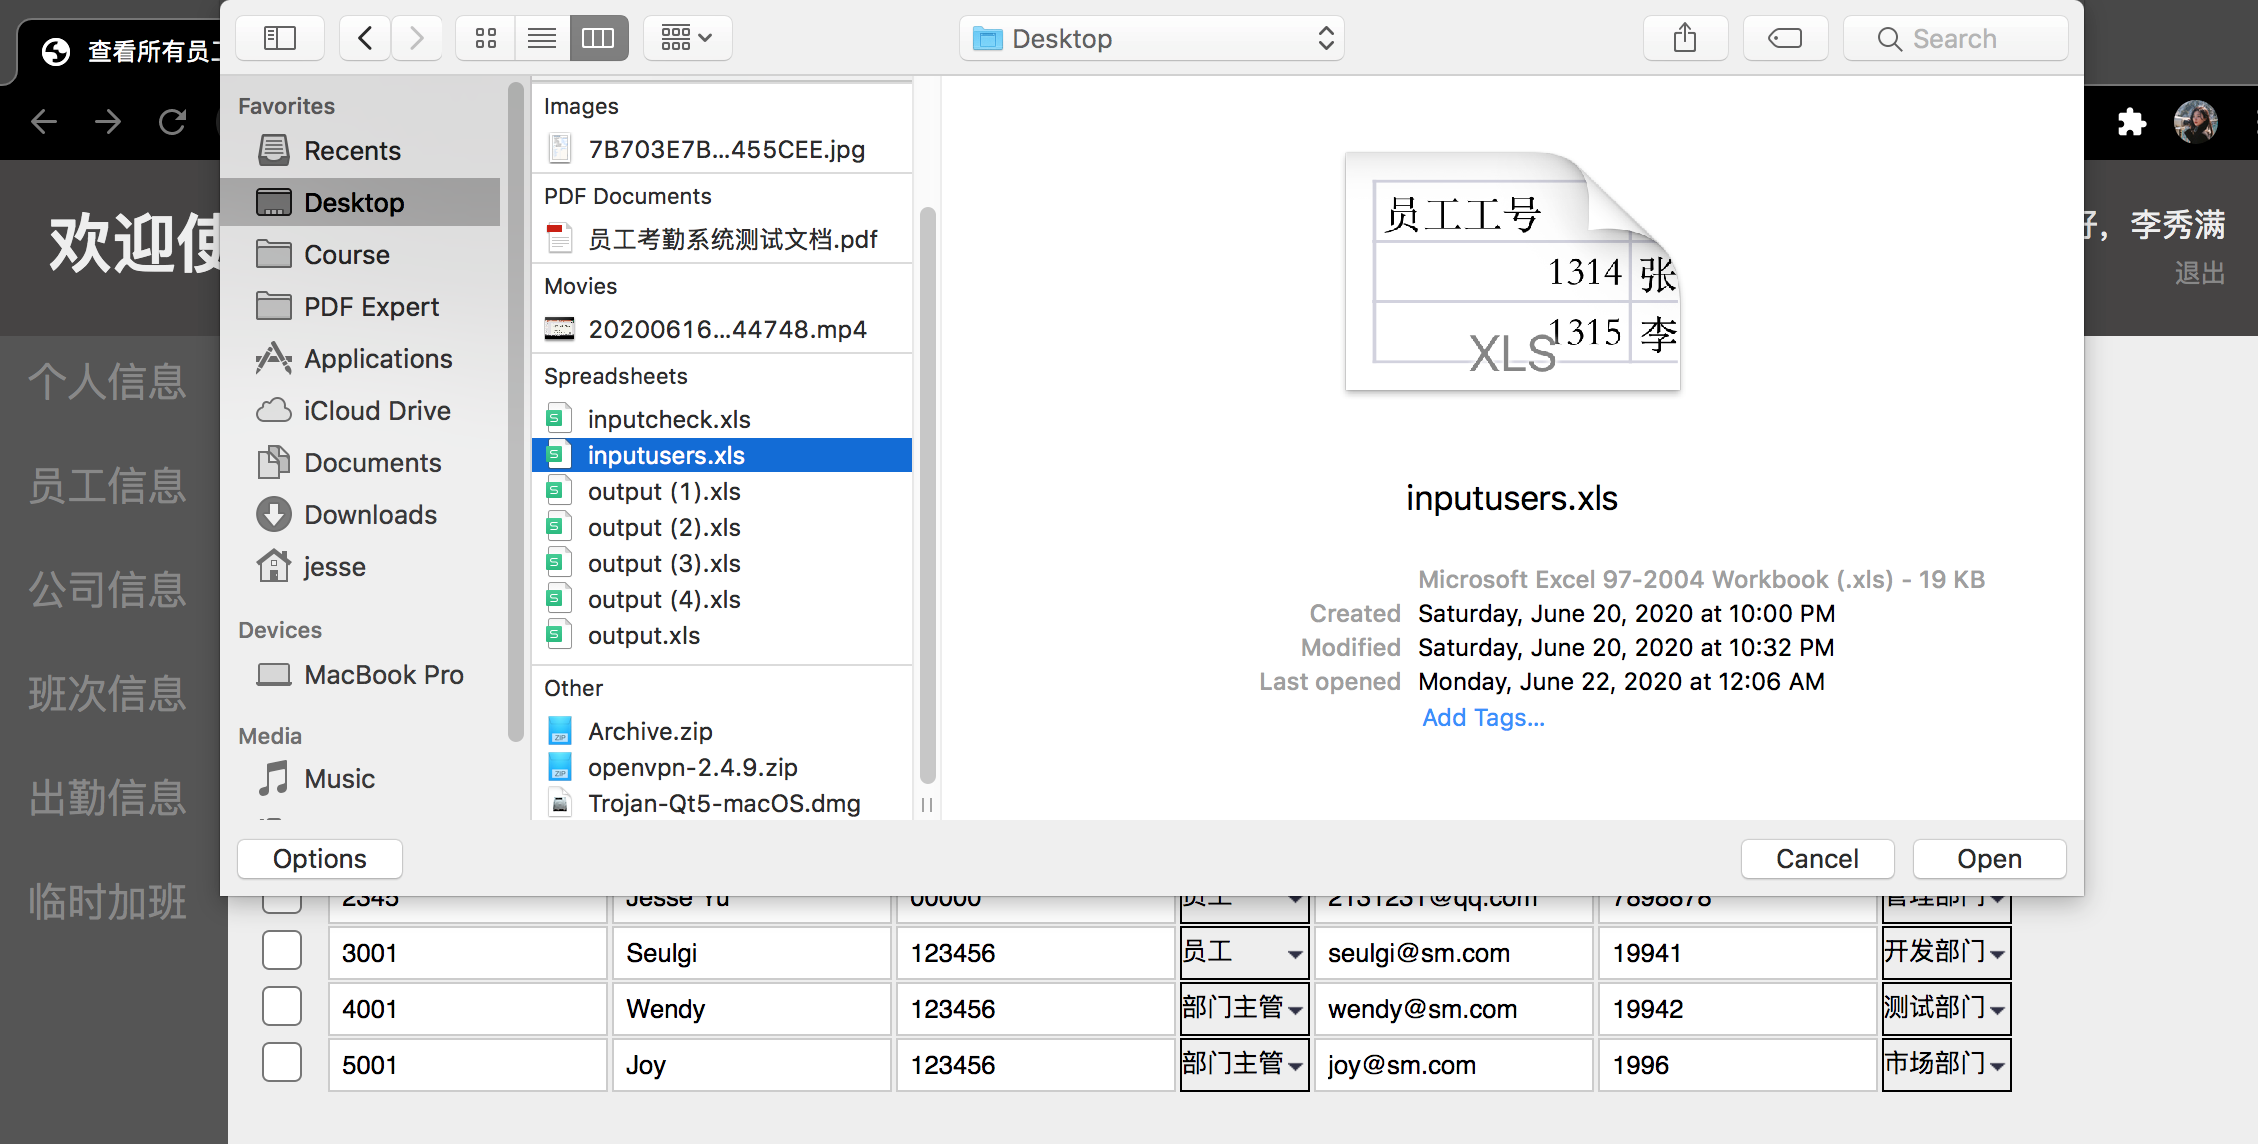Select column view mode button

pos(598,38)
